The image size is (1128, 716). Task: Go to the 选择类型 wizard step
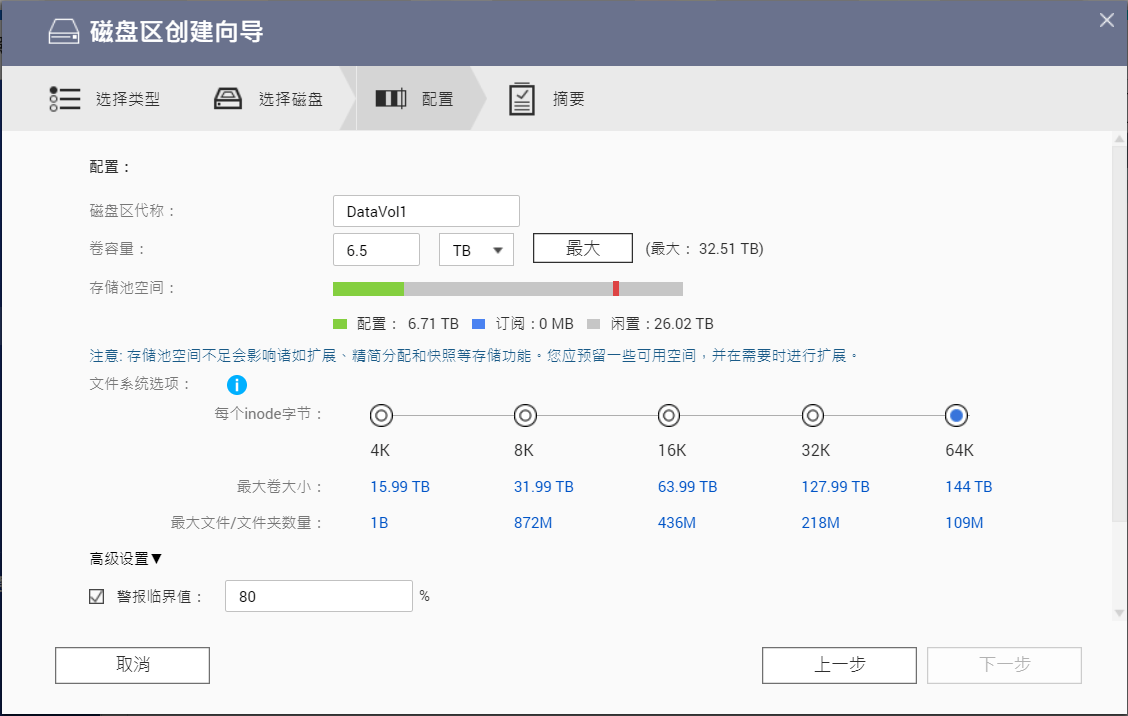(x=127, y=99)
